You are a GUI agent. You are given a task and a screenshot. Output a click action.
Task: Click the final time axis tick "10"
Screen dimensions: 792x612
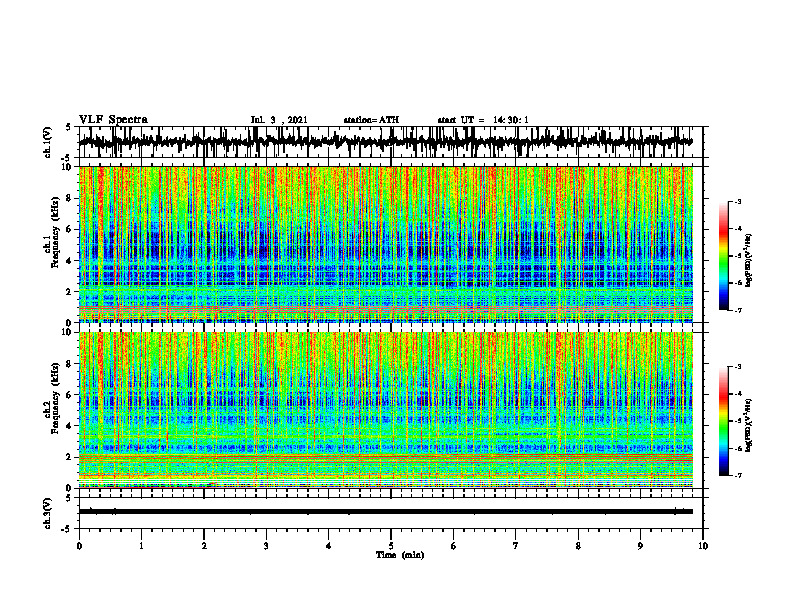[703, 546]
